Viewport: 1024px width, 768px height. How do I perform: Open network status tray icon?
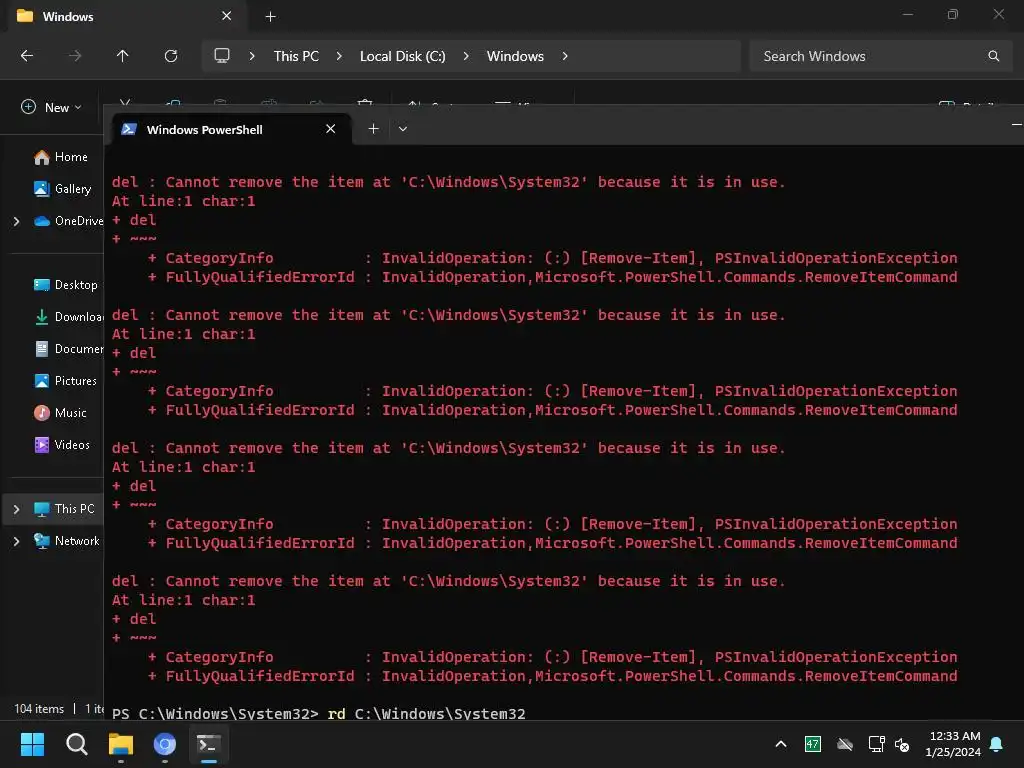[x=876, y=744]
